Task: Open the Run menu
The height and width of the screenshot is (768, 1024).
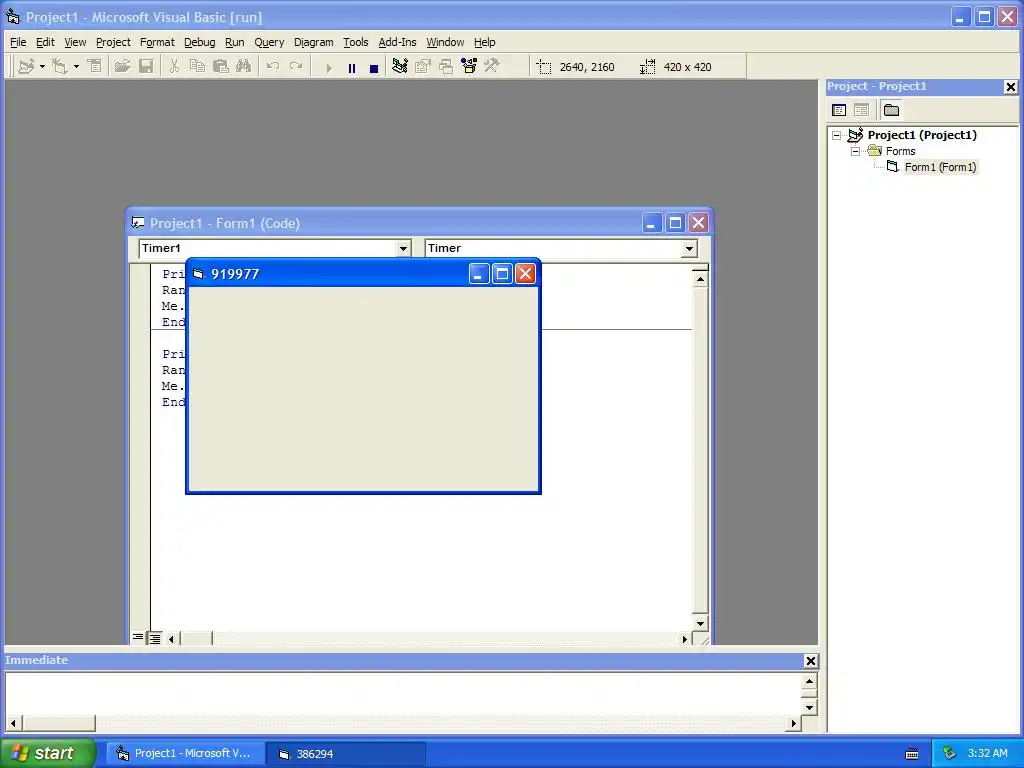Action: click(234, 42)
